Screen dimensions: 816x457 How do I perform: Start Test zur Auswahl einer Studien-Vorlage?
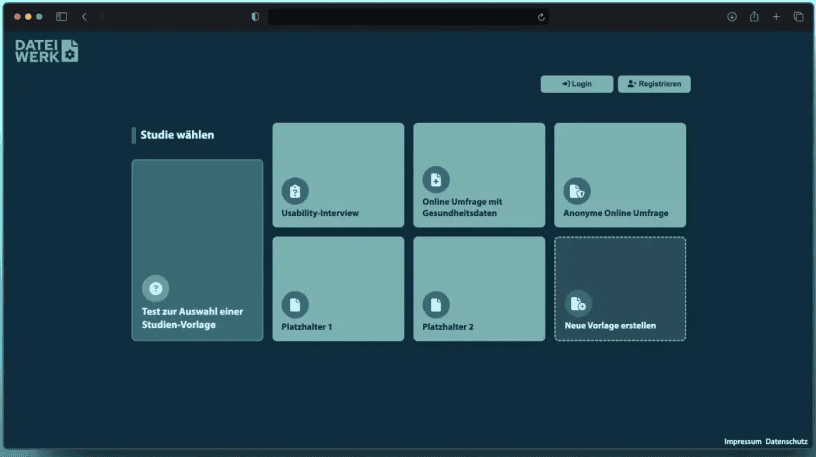pos(197,250)
